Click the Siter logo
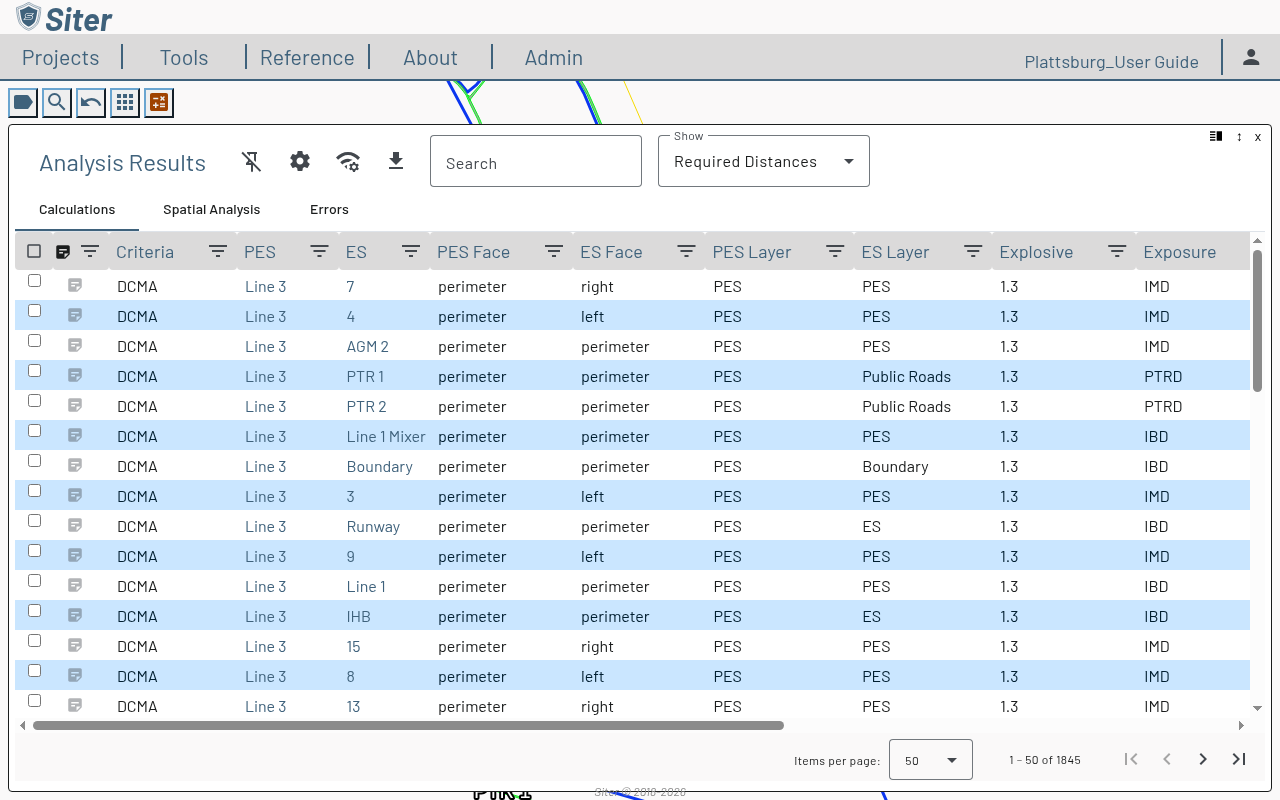Image resolution: width=1280 pixels, height=800 pixels. pyautogui.click(x=64, y=17)
